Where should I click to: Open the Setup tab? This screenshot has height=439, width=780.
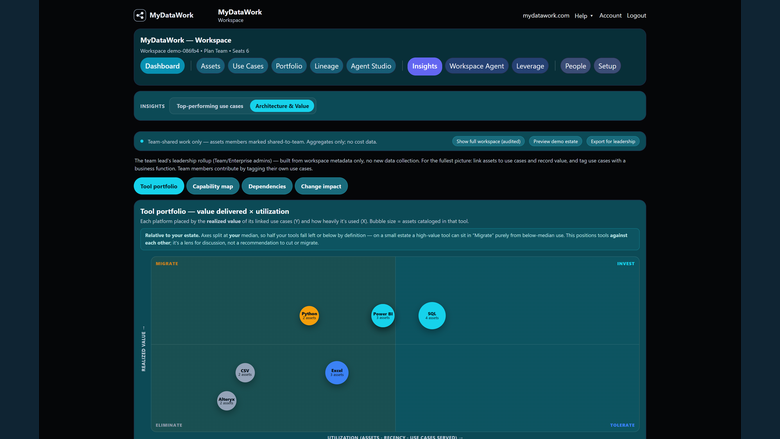click(x=607, y=66)
